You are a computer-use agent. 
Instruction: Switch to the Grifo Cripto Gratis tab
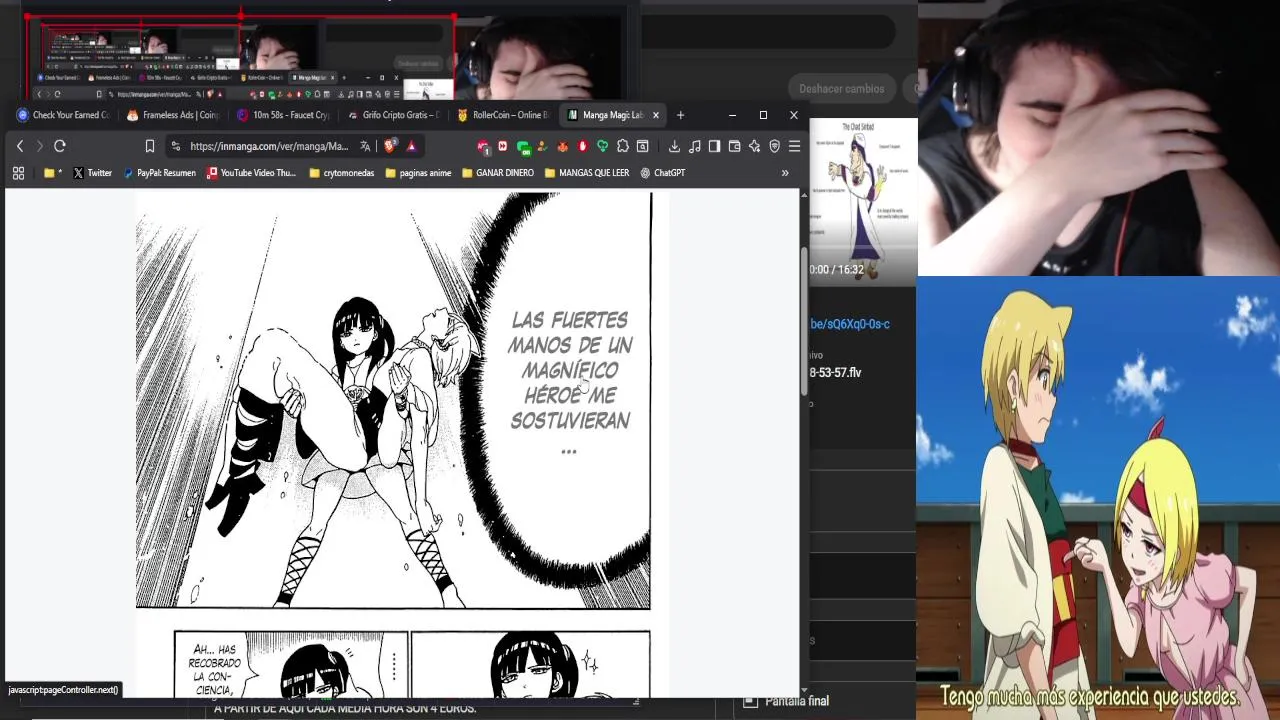(393, 115)
